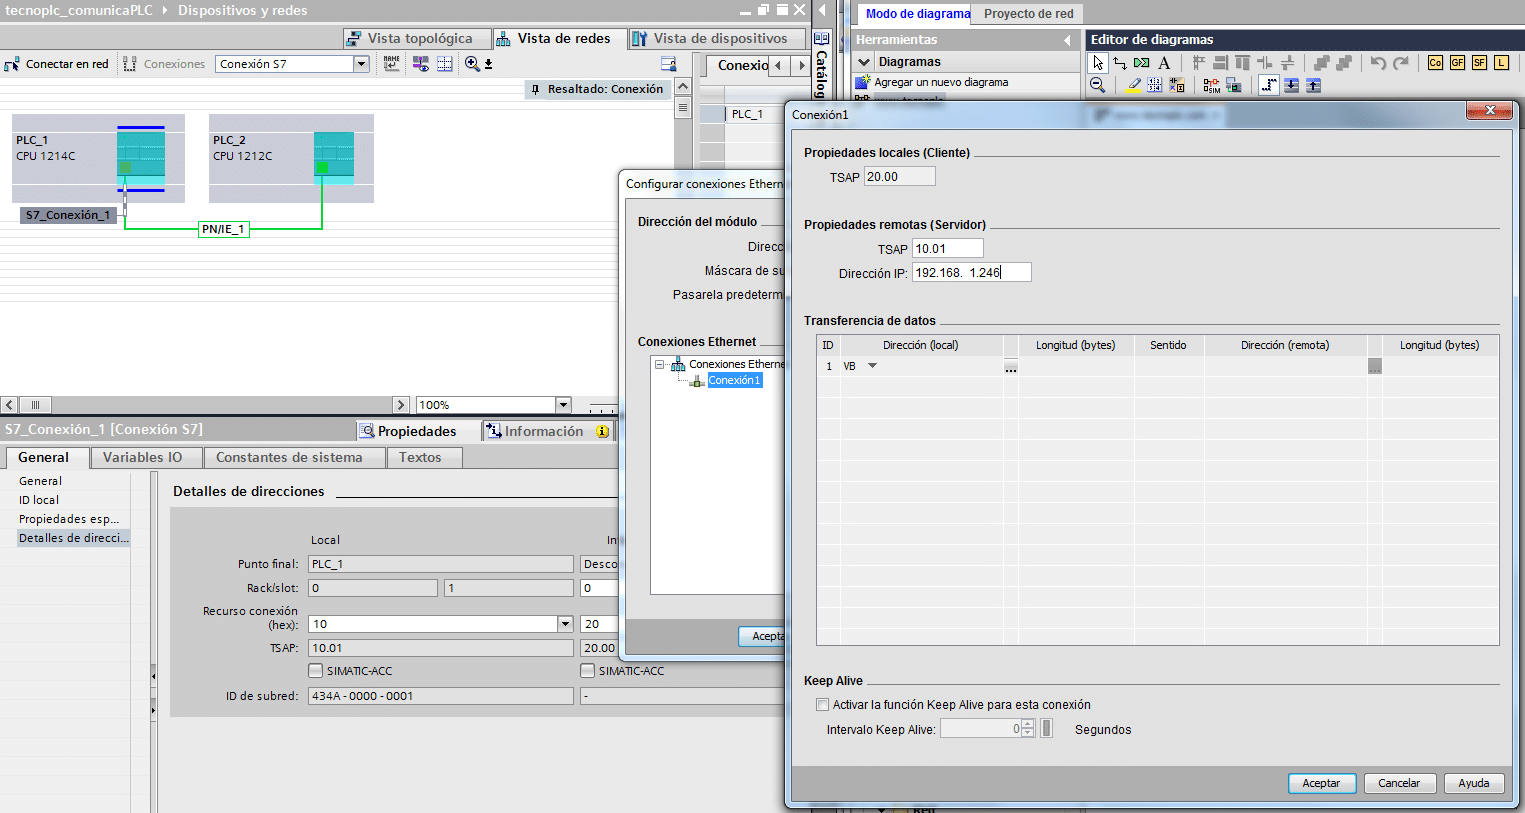Click the table grid icon in network toolbar

445,63
